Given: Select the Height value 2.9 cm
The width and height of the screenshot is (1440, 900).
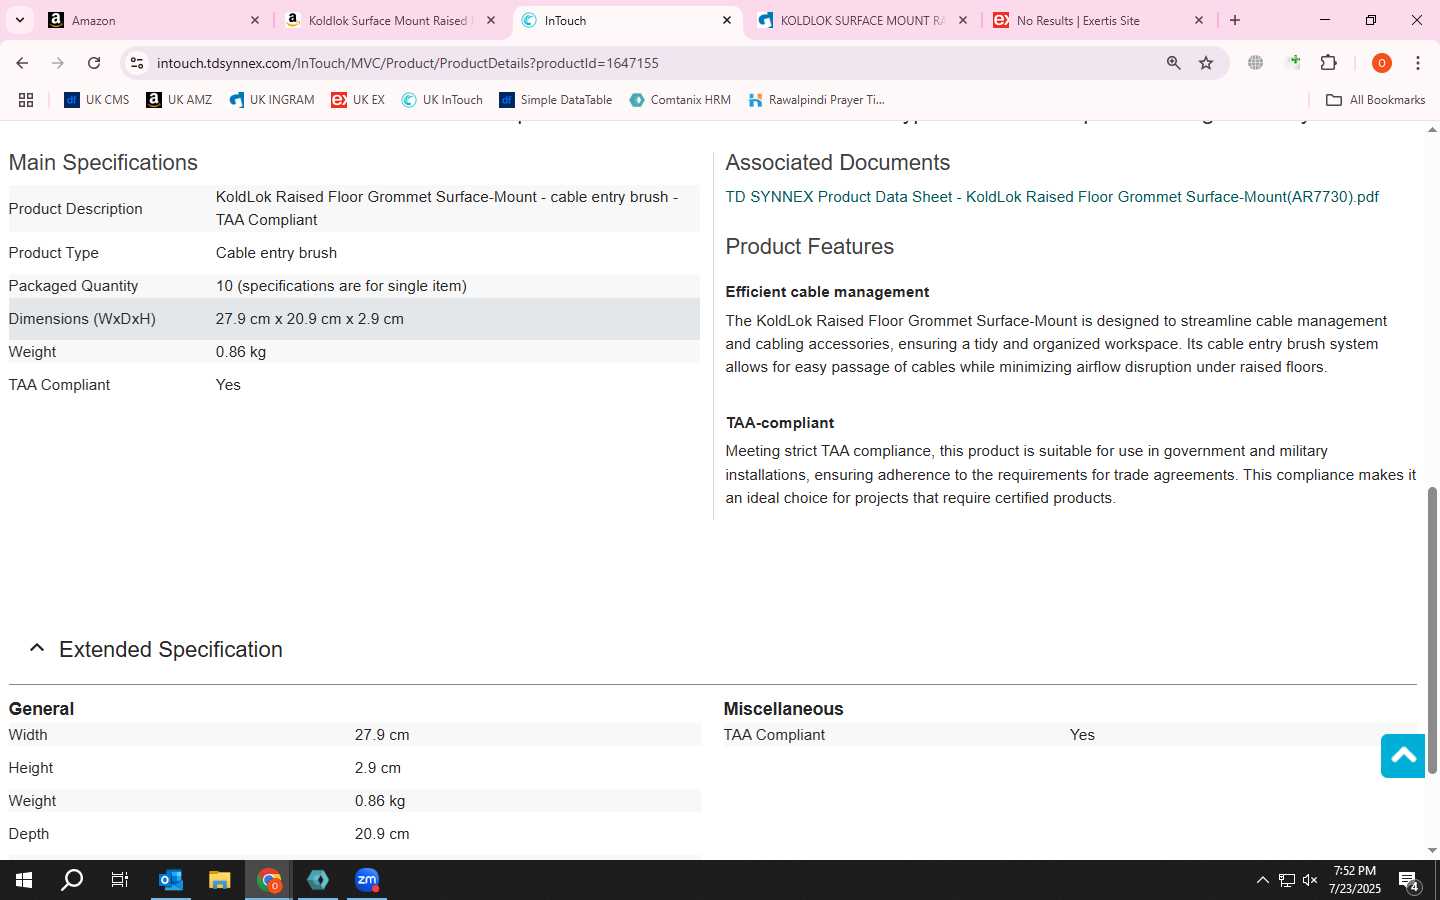Looking at the screenshot, I should [378, 768].
